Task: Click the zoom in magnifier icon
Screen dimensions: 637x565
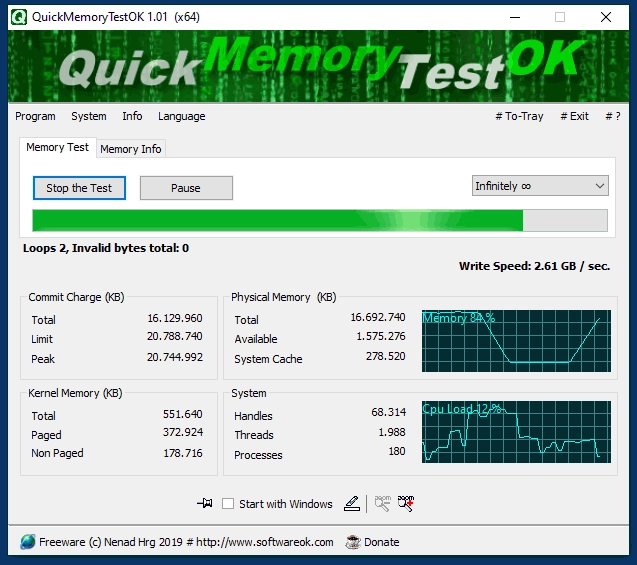Action: pos(406,504)
